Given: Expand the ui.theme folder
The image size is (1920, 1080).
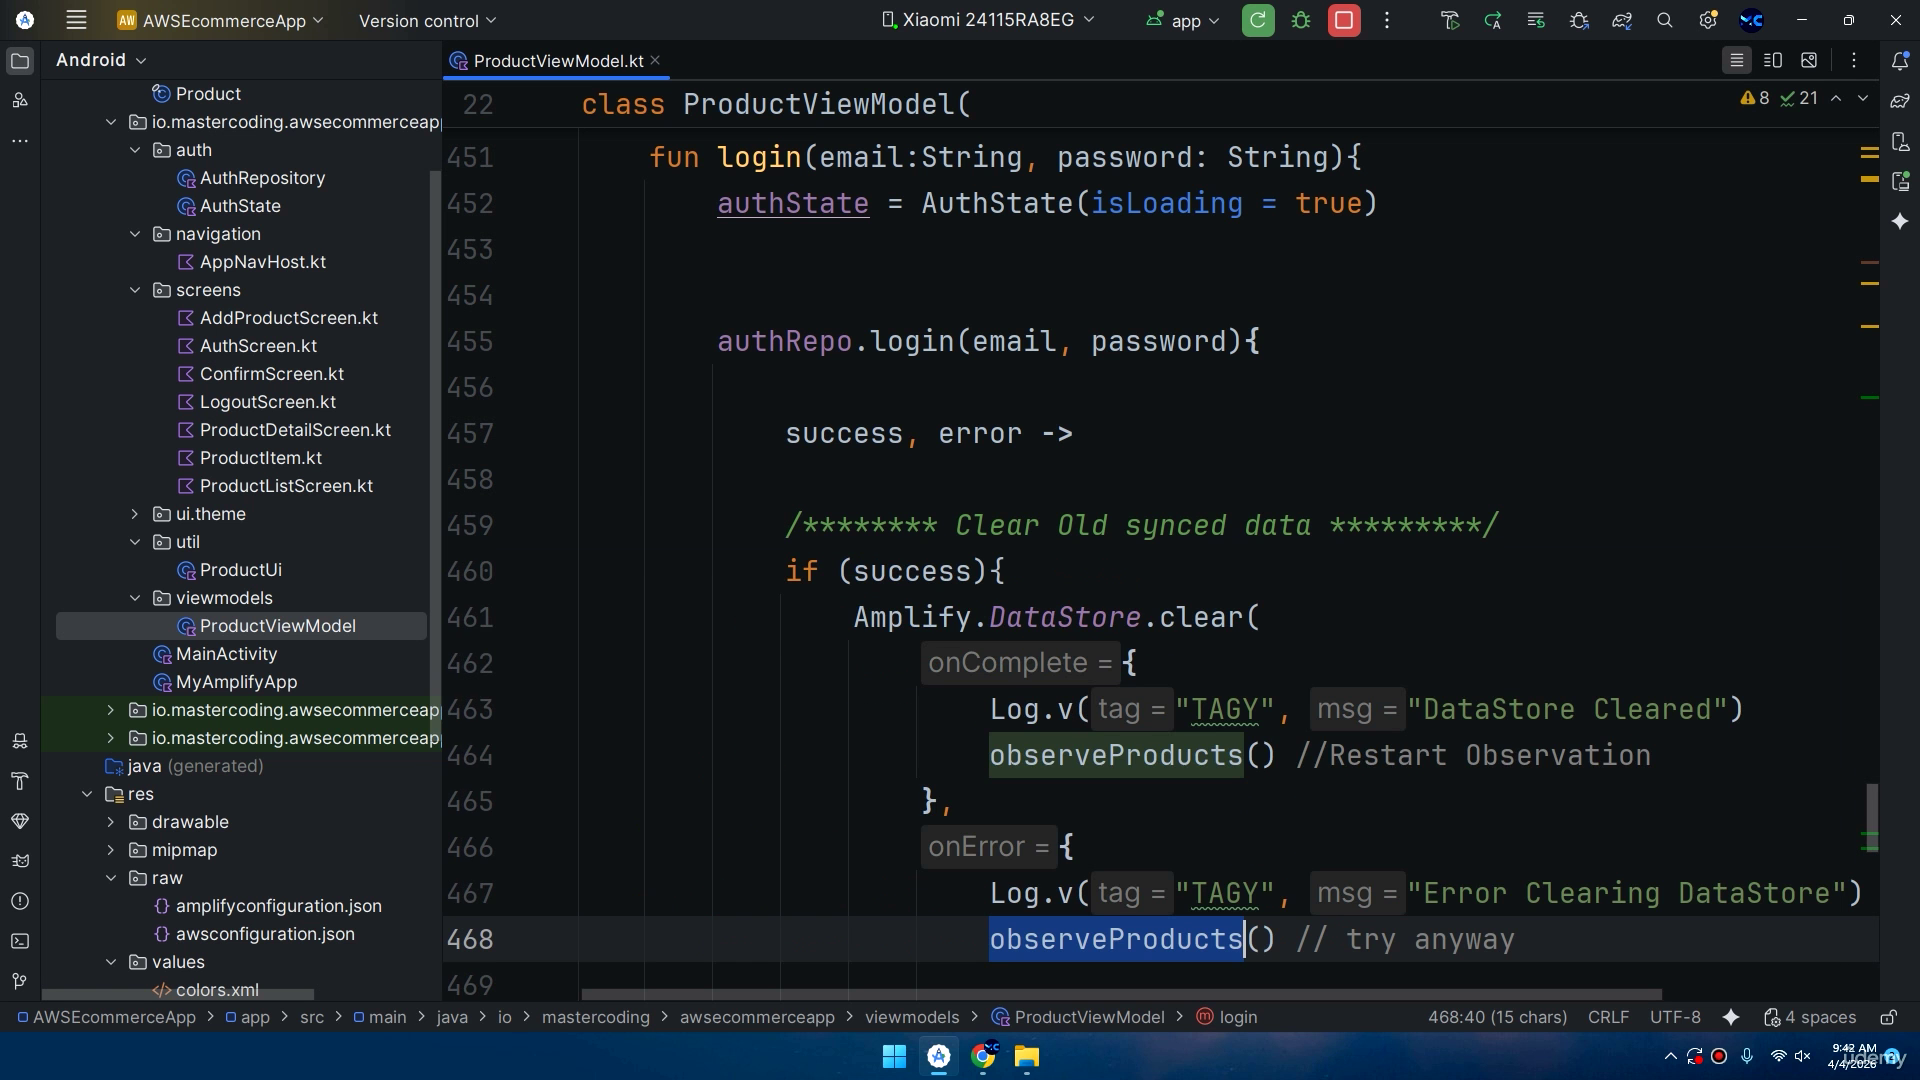Looking at the screenshot, I should tap(135, 514).
